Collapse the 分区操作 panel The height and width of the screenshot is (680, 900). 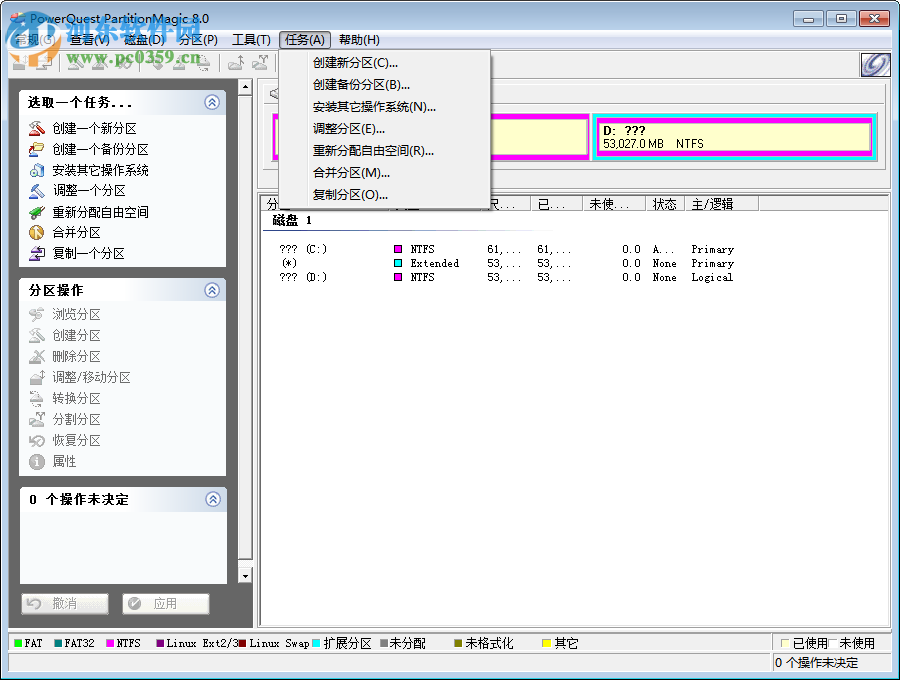(212, 290)
